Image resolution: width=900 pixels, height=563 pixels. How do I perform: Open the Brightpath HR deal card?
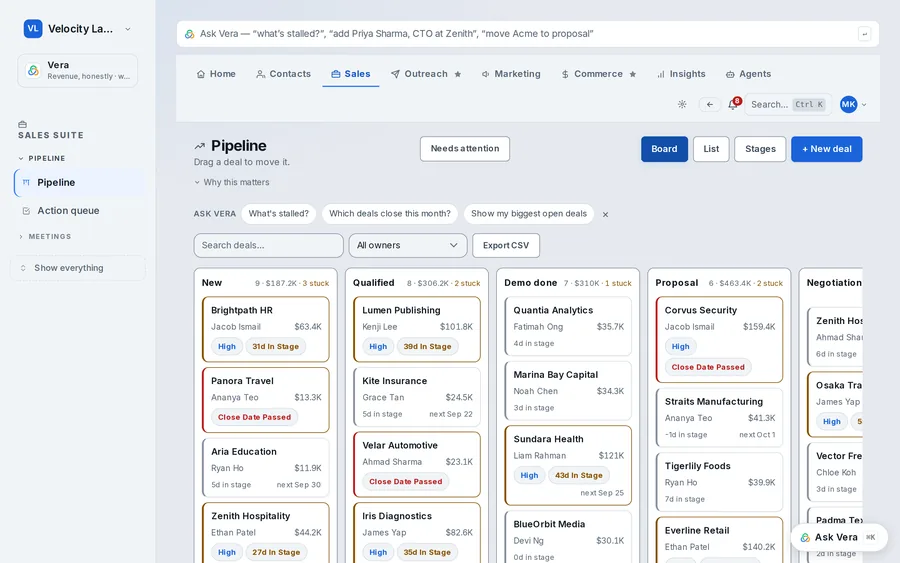coord(266,329)
